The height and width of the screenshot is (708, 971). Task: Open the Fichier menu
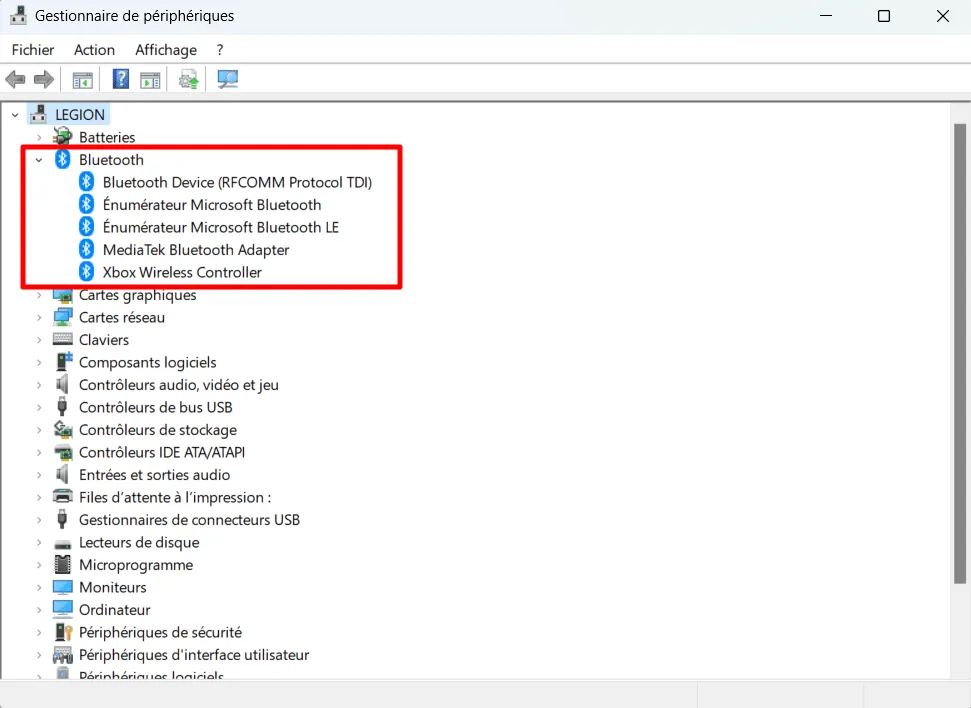point(33,50)
